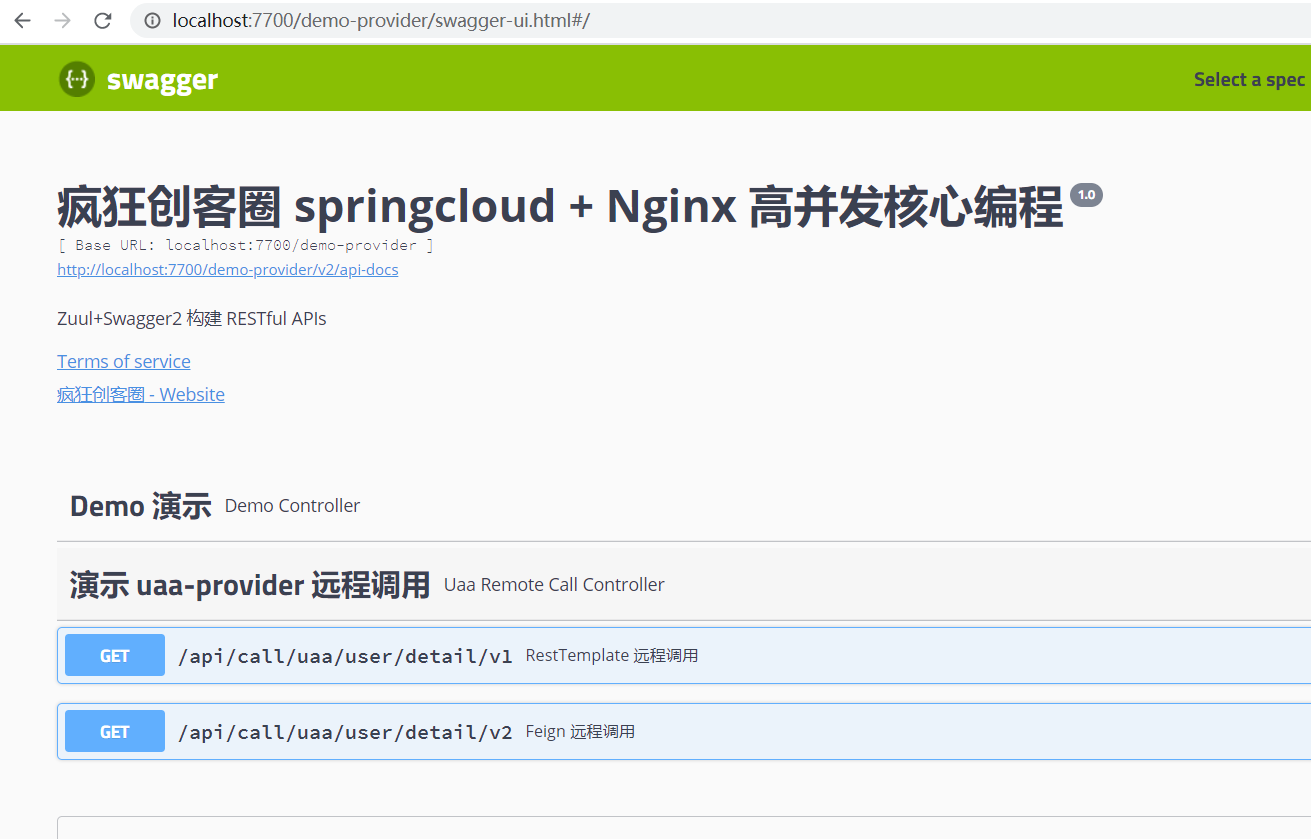Click the 'Zuul+Swagger2 构建 RESTful APIs' description
This screenshot has height=839, width=1311.
(192, 319)
